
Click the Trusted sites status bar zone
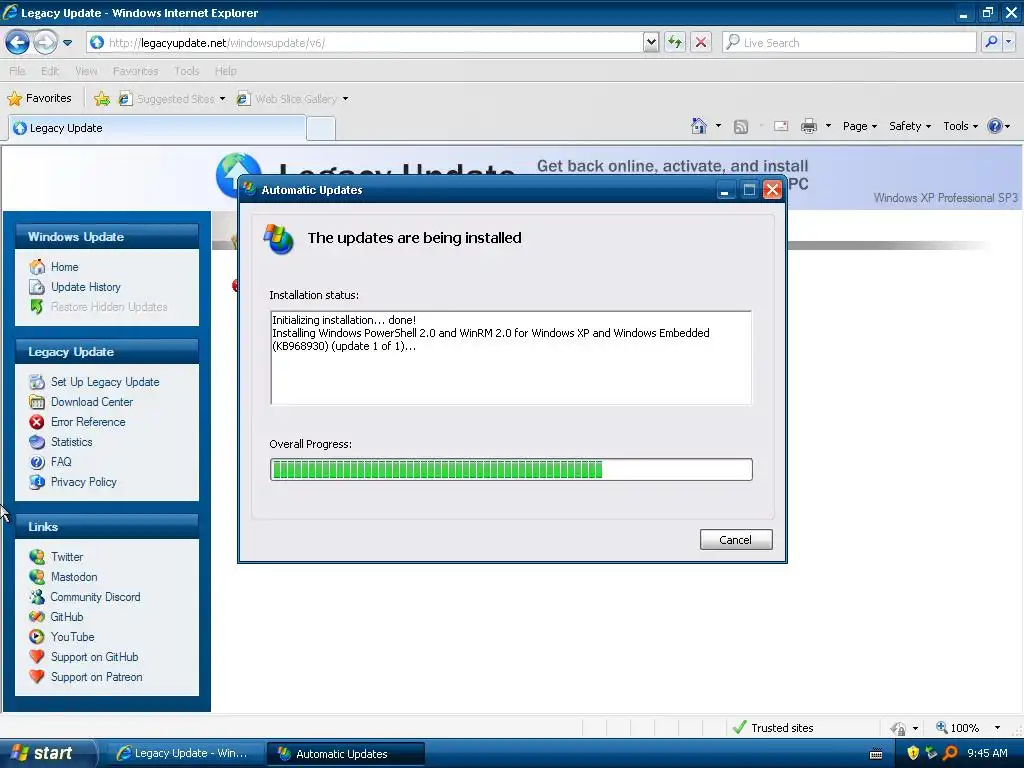tap(774, 728)
